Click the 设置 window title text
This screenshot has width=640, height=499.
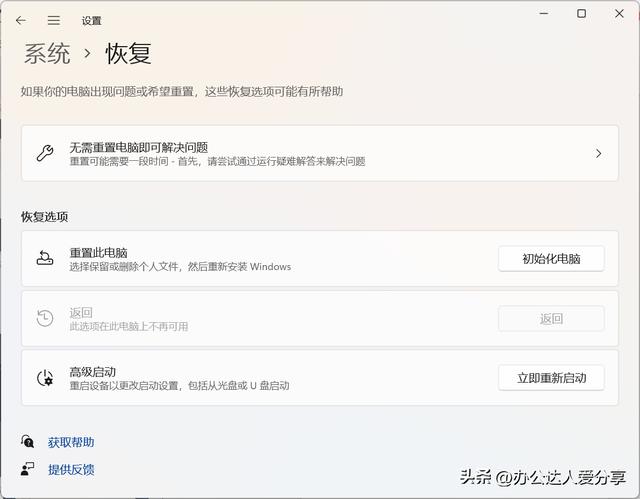[x=91, y=21]
